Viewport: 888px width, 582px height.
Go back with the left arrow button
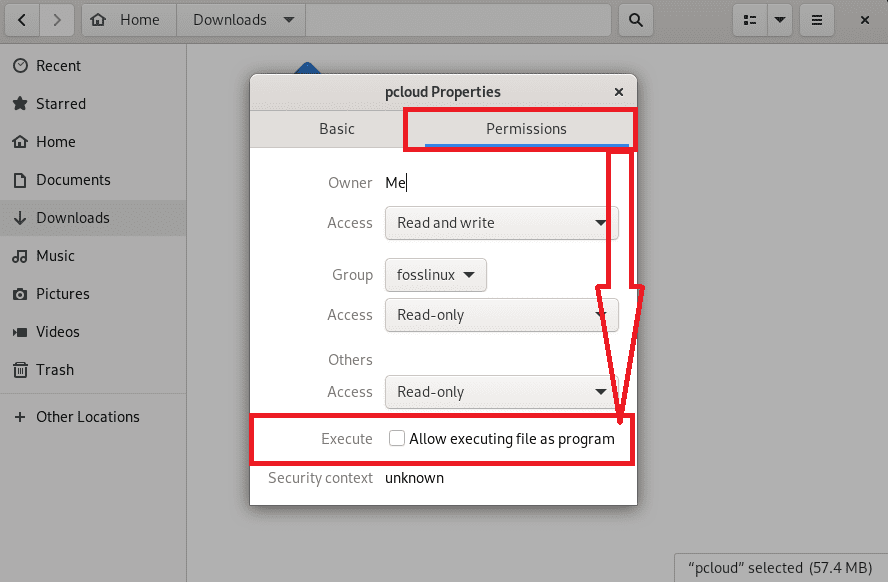22,20
